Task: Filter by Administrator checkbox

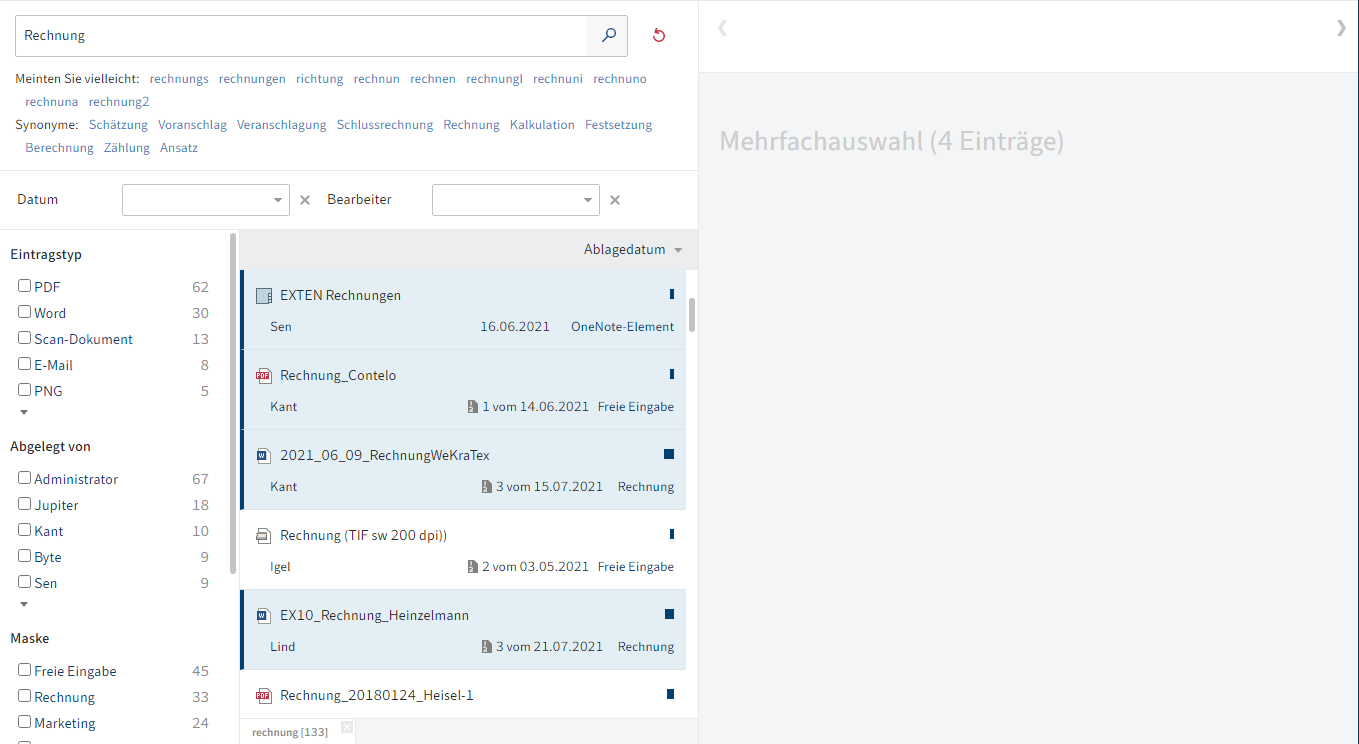Action: (25, 478)
